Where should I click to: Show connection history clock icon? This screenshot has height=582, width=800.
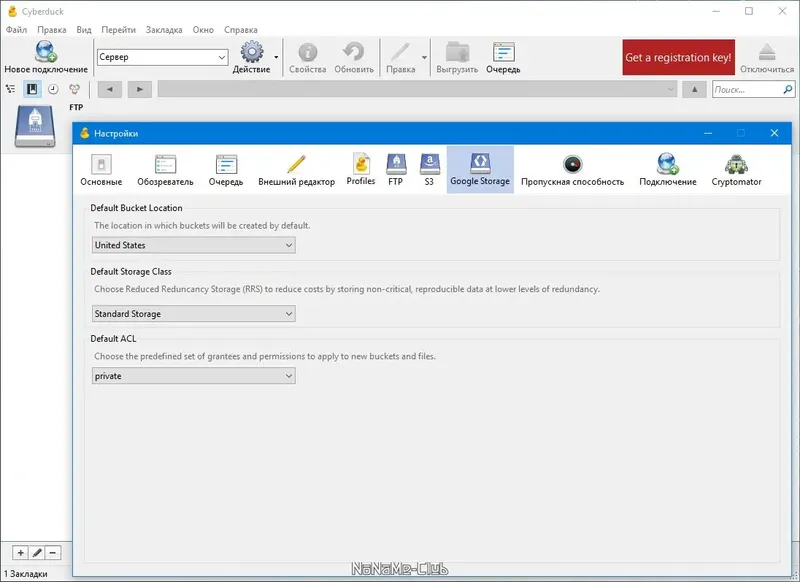[x=53, y=89]
